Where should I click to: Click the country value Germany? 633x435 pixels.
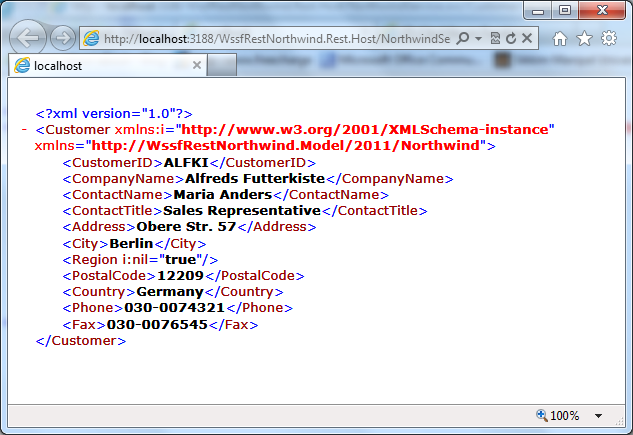pyautogui.click(x=170, y=292)
